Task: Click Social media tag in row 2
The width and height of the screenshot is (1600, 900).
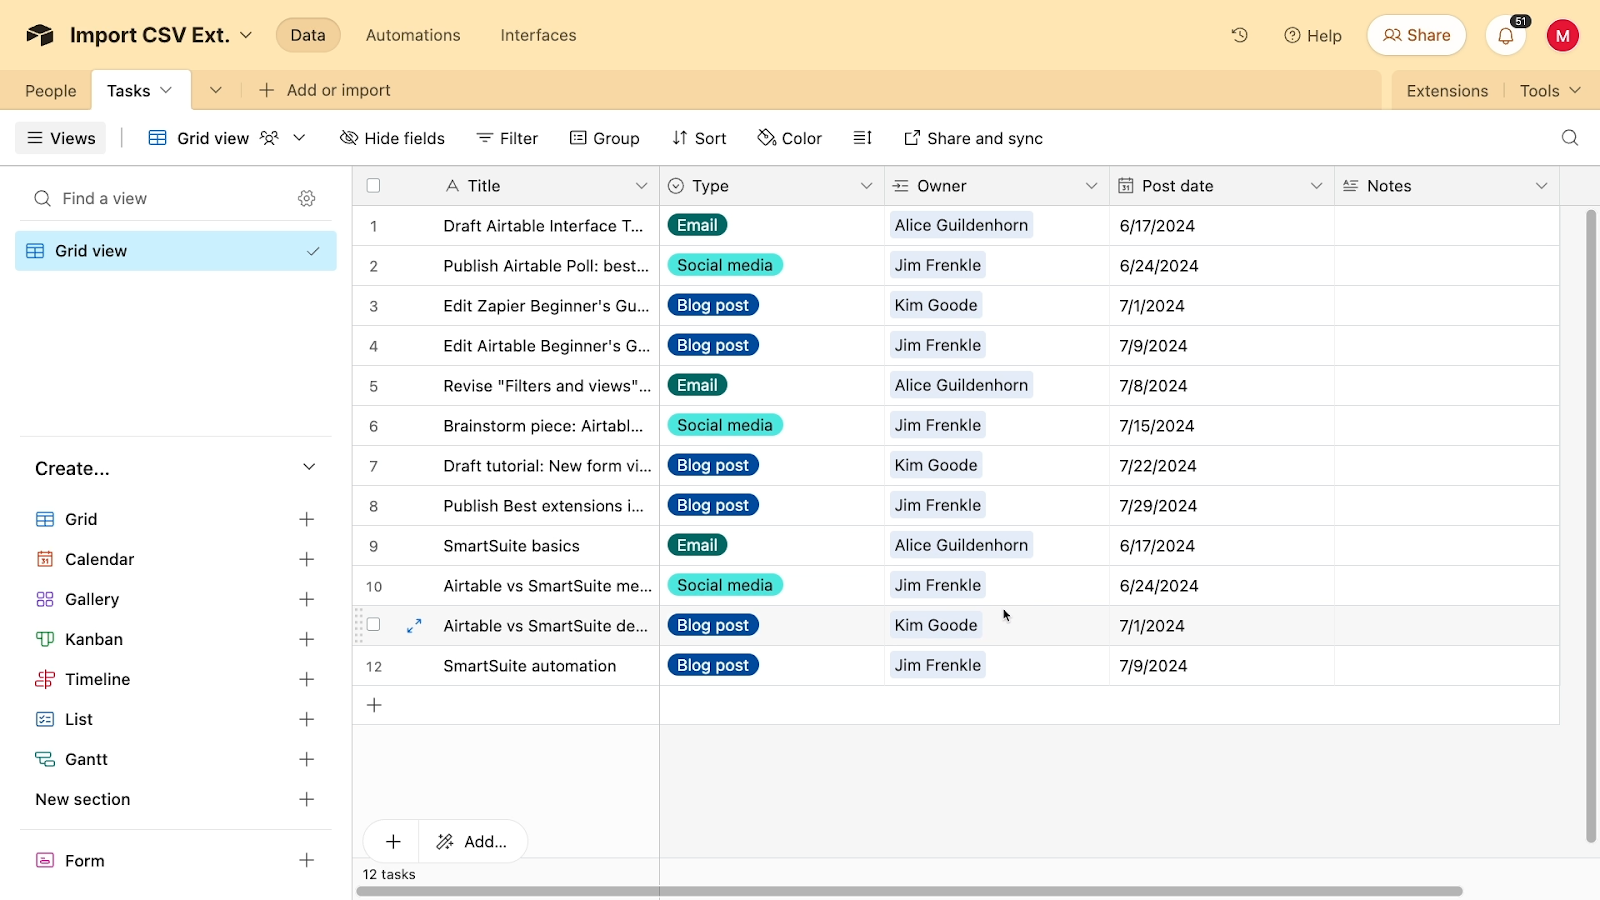Action: click(725, 265)
